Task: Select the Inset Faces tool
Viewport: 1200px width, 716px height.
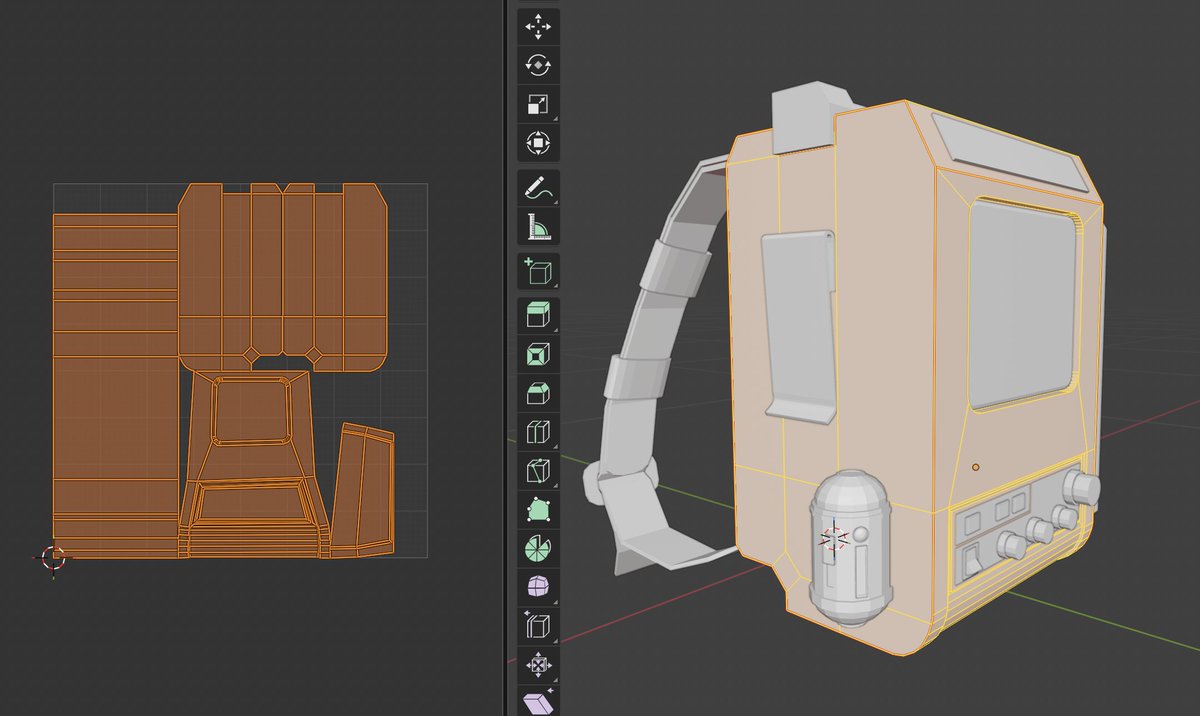Action: [538, 355]
